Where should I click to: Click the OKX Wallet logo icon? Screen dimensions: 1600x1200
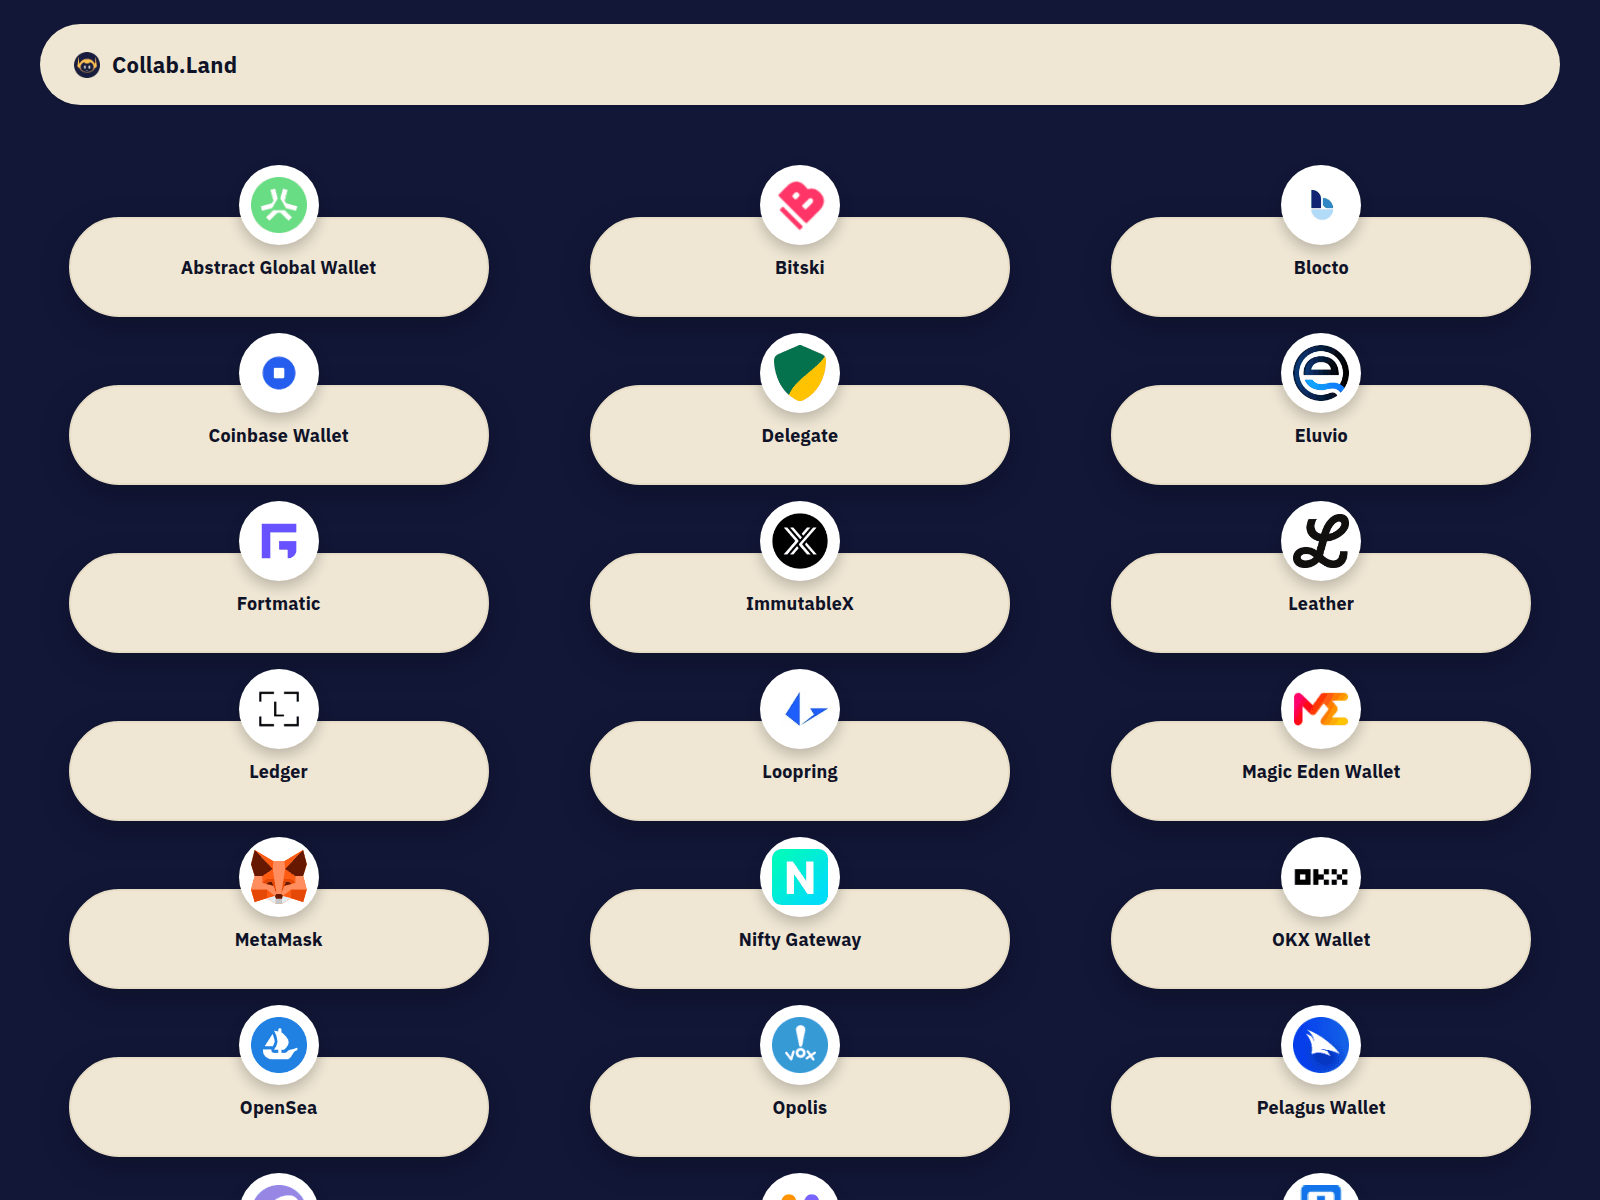pos(1321,877)
